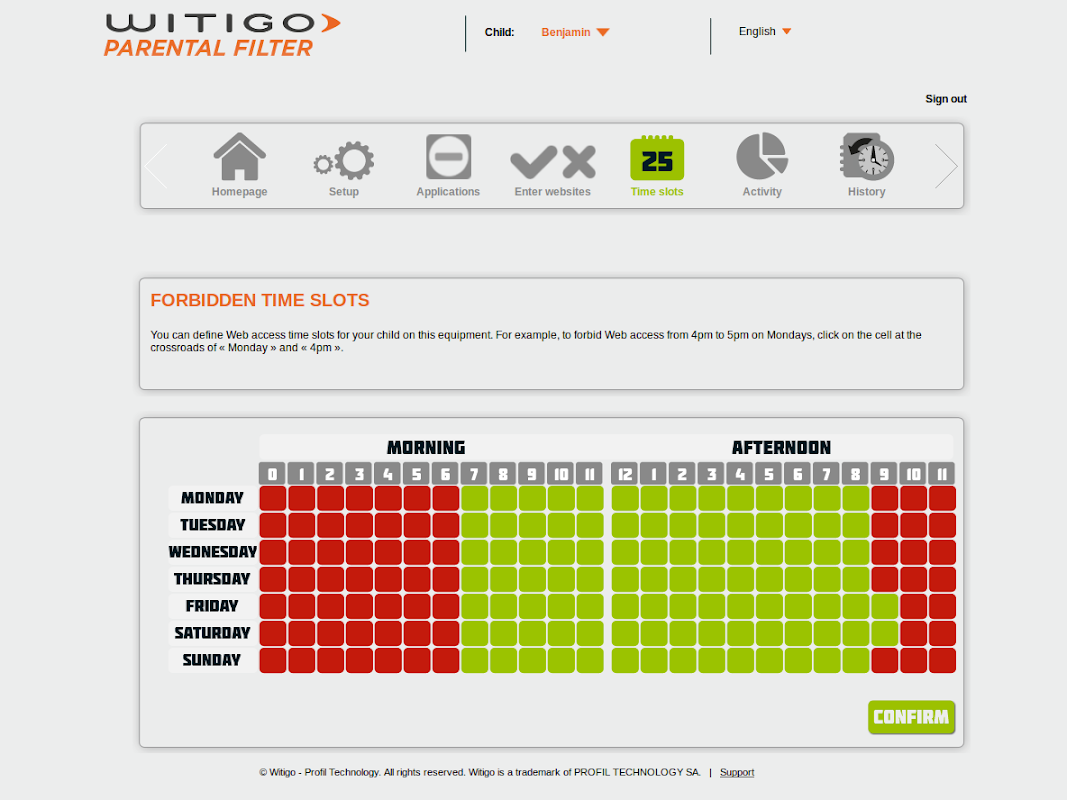Click the morning hour 6 column header
Screen dimensions: 1067x800
(x=446, y=473)
